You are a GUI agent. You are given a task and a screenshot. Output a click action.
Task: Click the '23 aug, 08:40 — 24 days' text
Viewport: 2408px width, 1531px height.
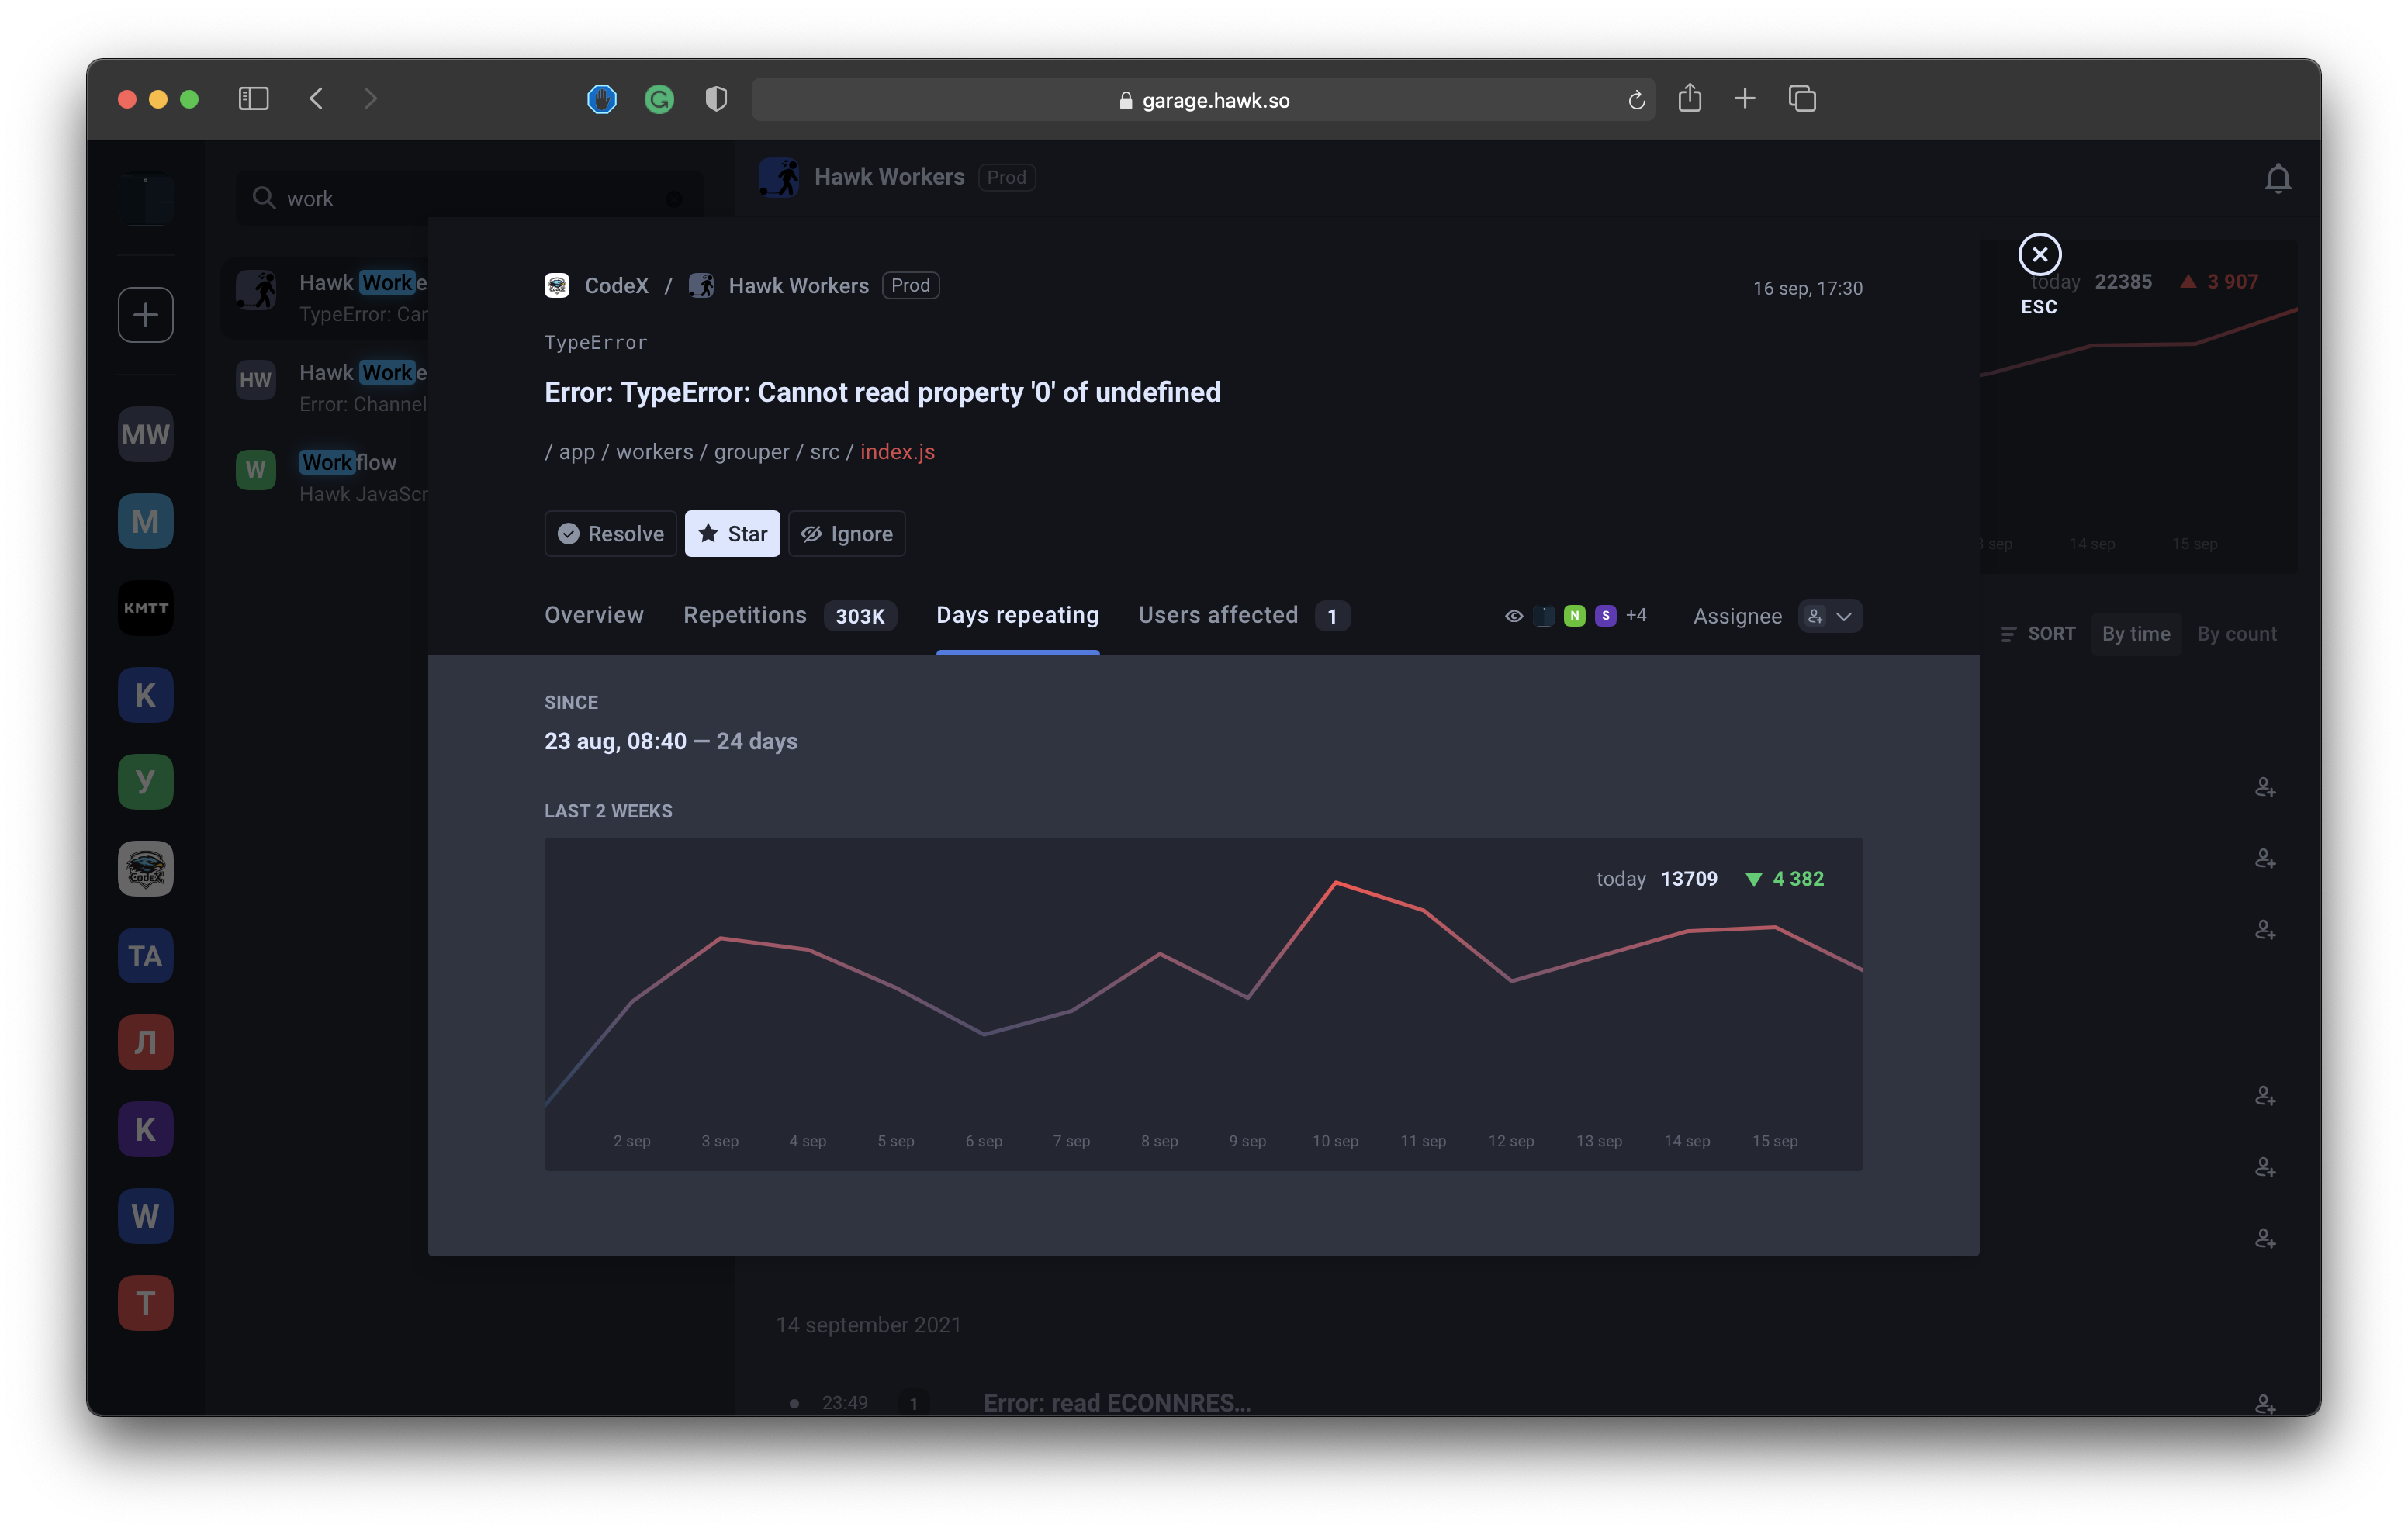point(671,741)
